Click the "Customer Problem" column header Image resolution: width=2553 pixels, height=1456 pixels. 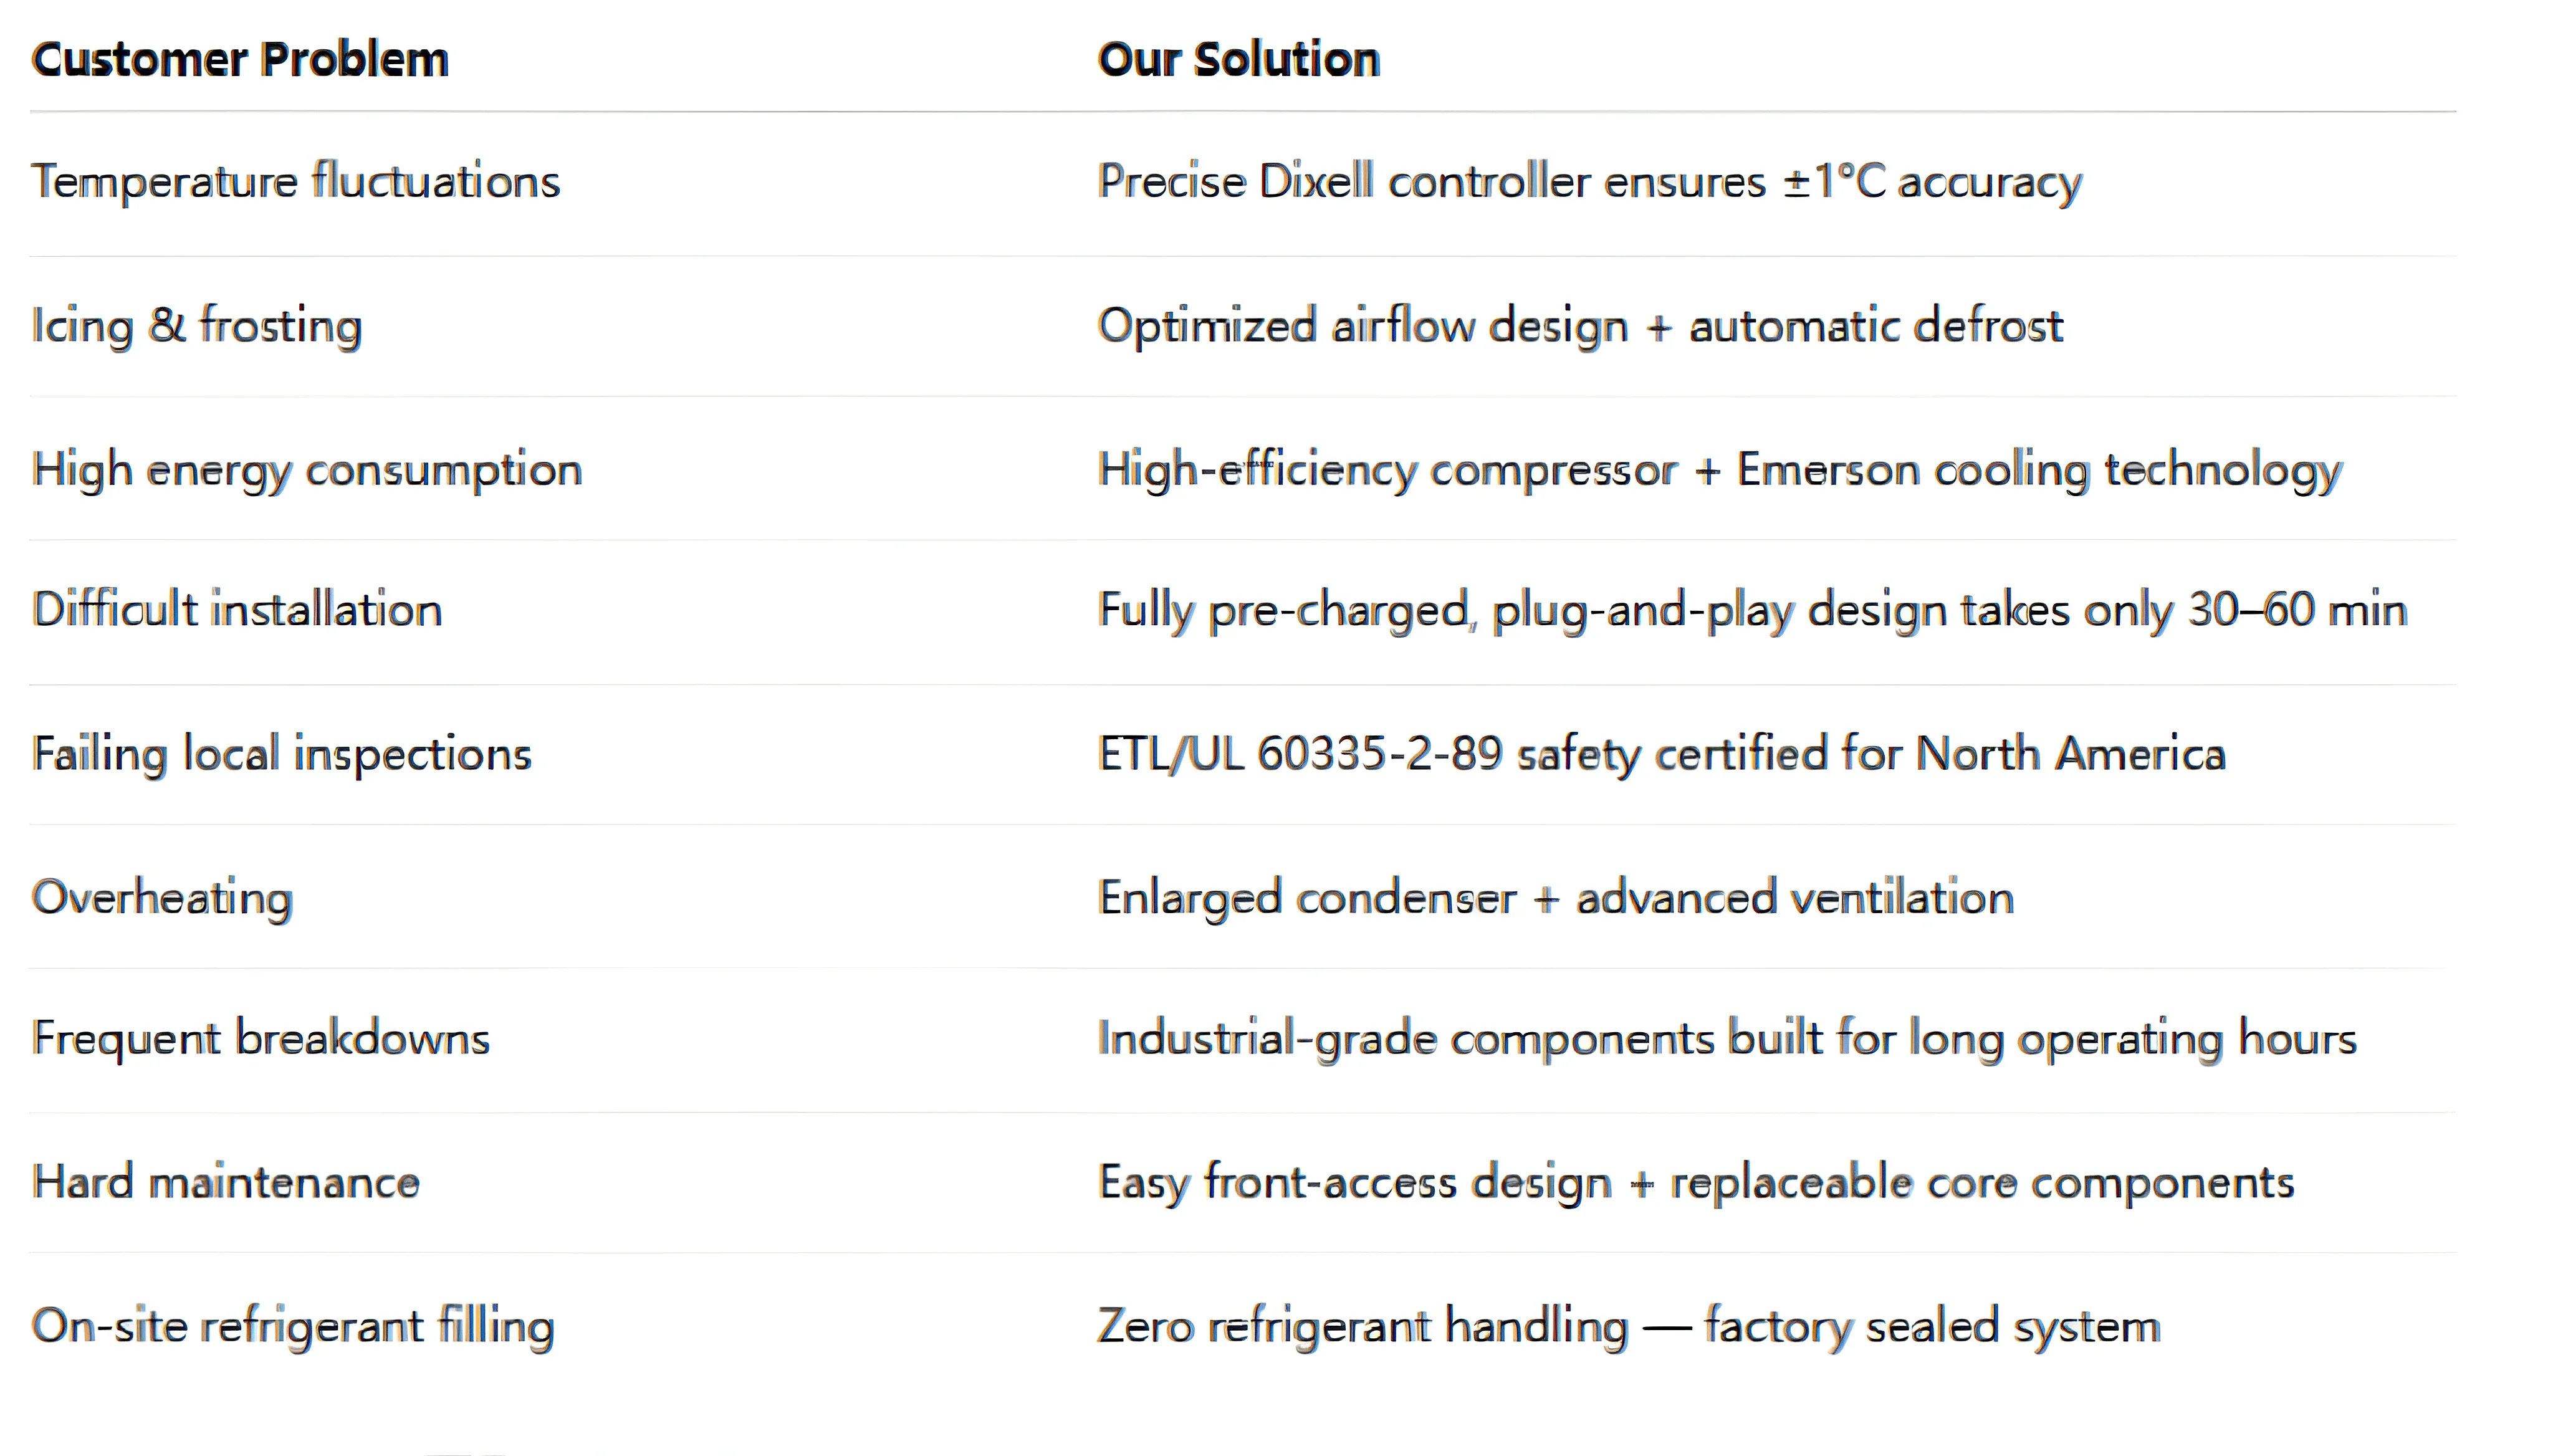click(240, 60)
